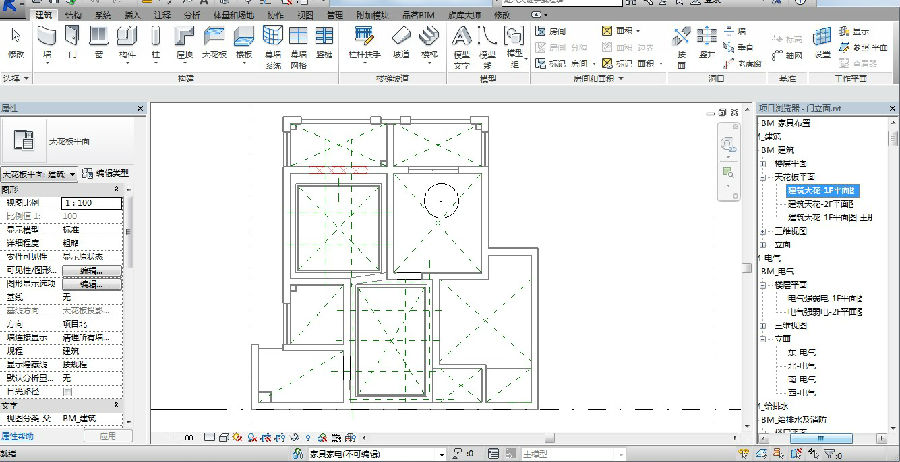Select the Stair tool icon

(x=428, y=41)
